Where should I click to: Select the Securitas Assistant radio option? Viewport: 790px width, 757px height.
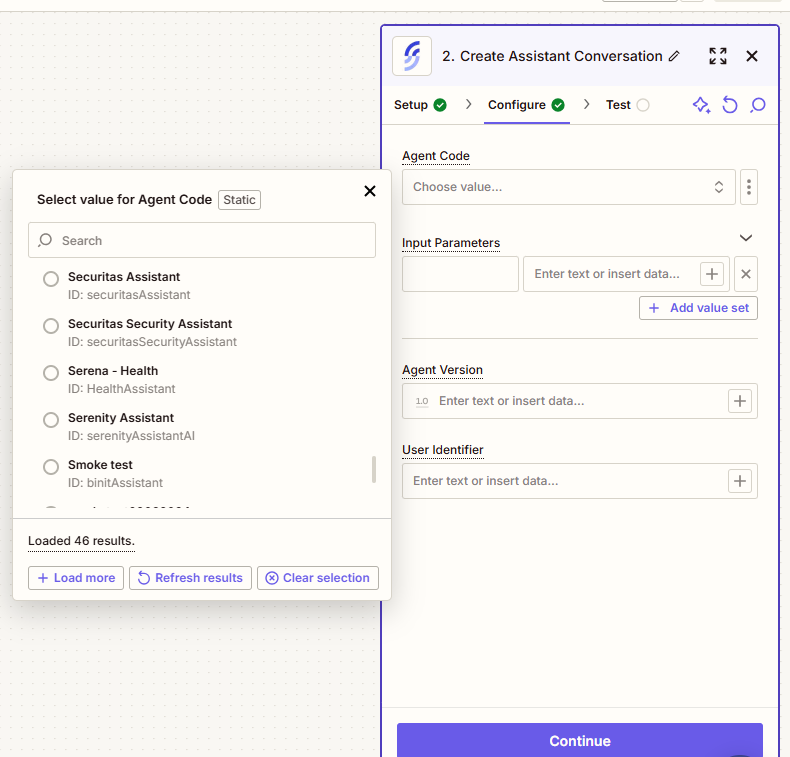click(51, 279)
